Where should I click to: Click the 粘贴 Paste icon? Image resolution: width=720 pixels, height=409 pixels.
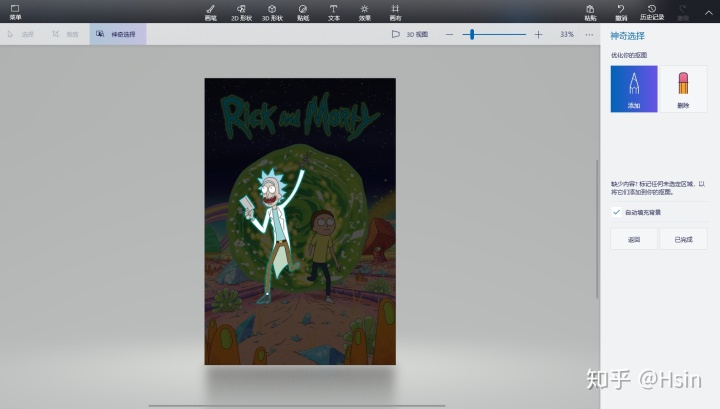(x=590, y=12)
